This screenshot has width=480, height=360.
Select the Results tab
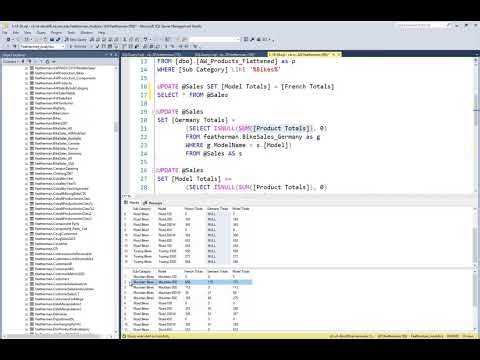pyautogui.click(x=132, y=203)
